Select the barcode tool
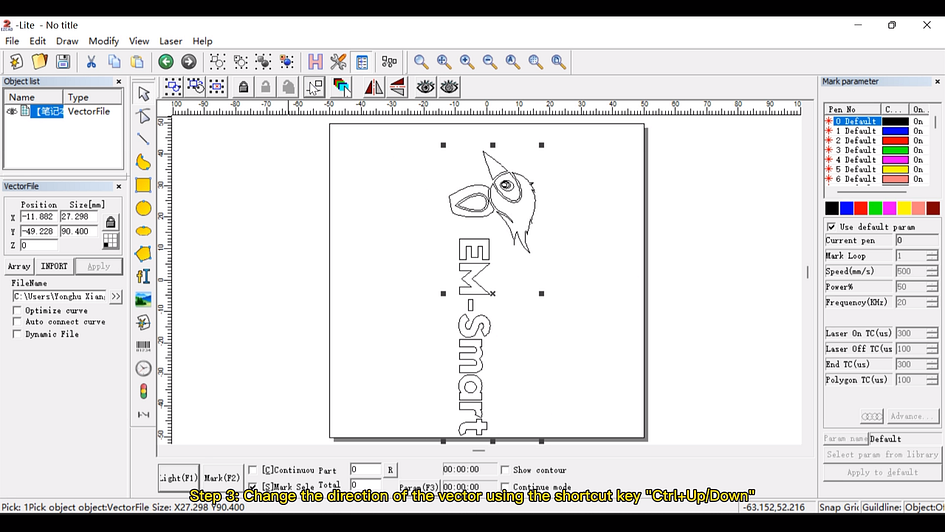Screen dimensions: 945x532 (143, 346)
